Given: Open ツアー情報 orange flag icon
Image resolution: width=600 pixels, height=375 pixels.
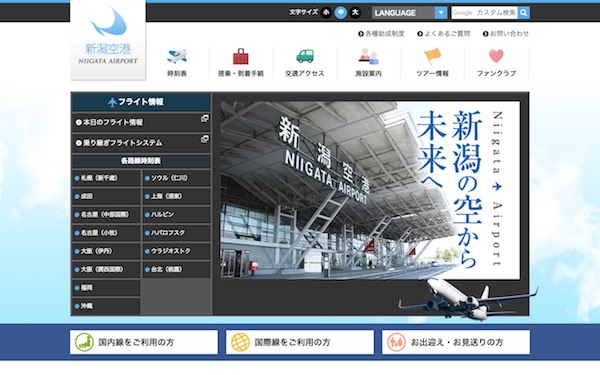Looking at the screenshot, I should point(432,56).
